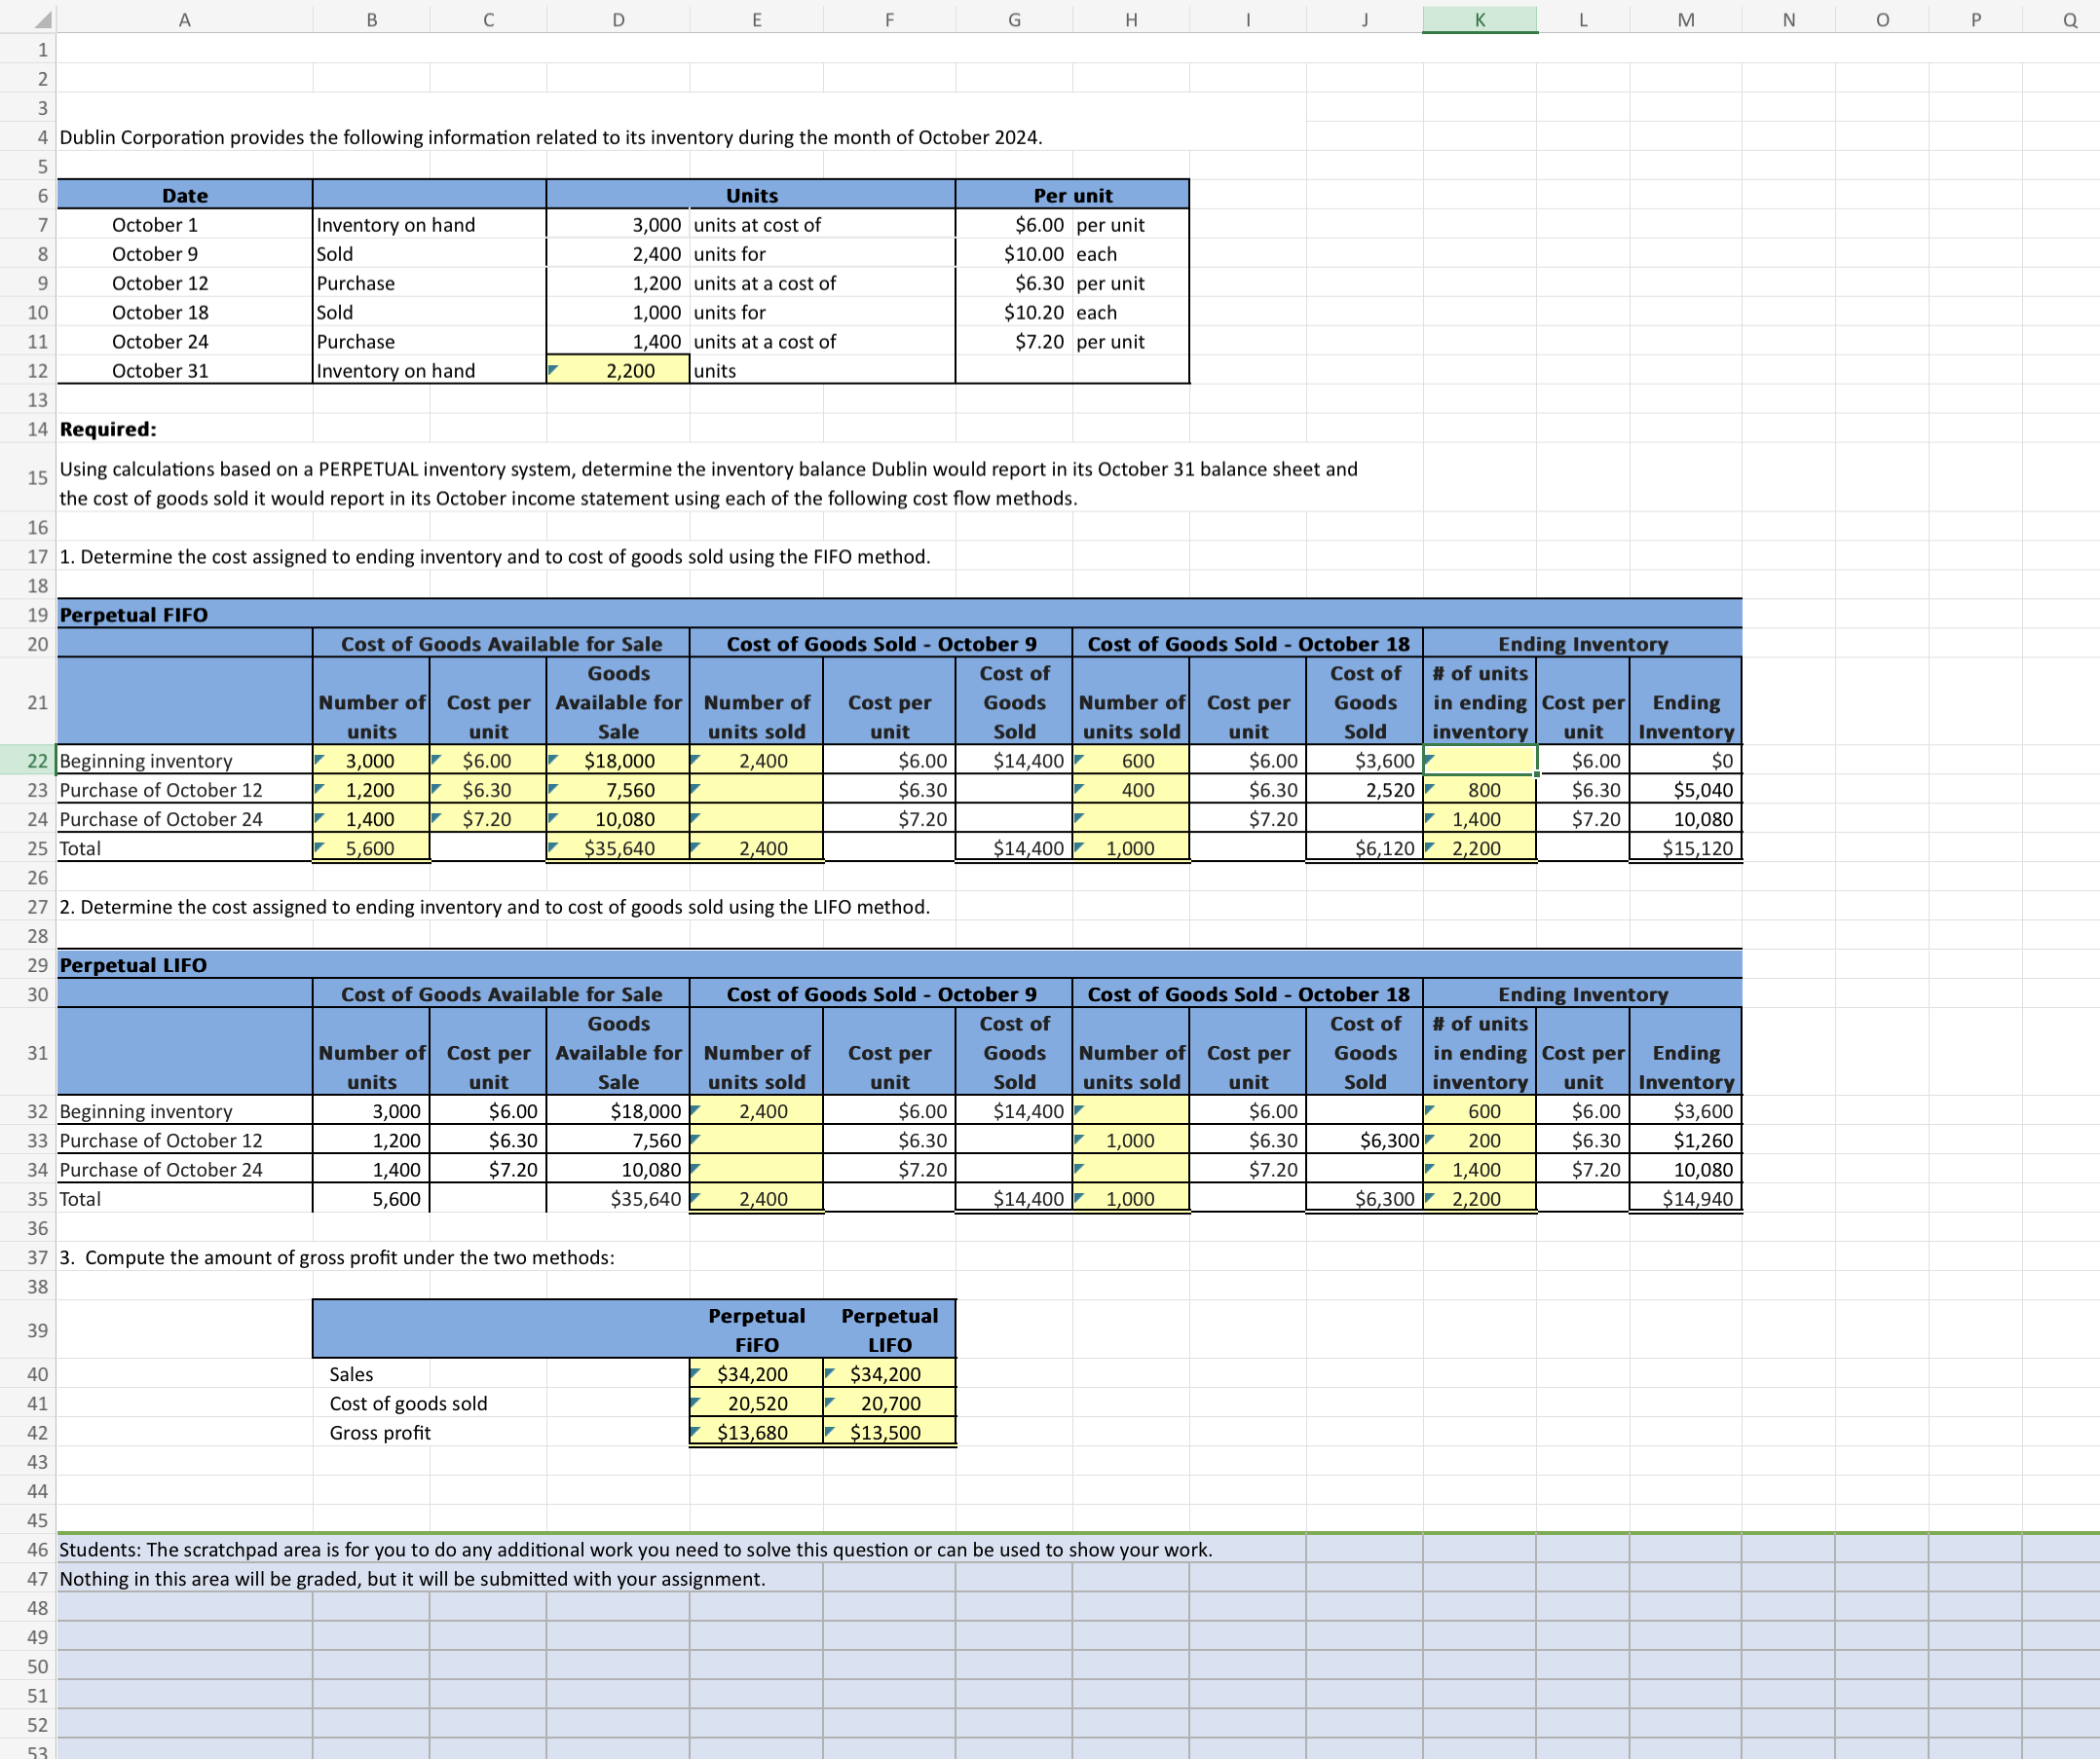Select the yellow 2,400 units sold cell
Image resolution: width=2100 pixels, height=1759 pixels.
pos(757,760)
